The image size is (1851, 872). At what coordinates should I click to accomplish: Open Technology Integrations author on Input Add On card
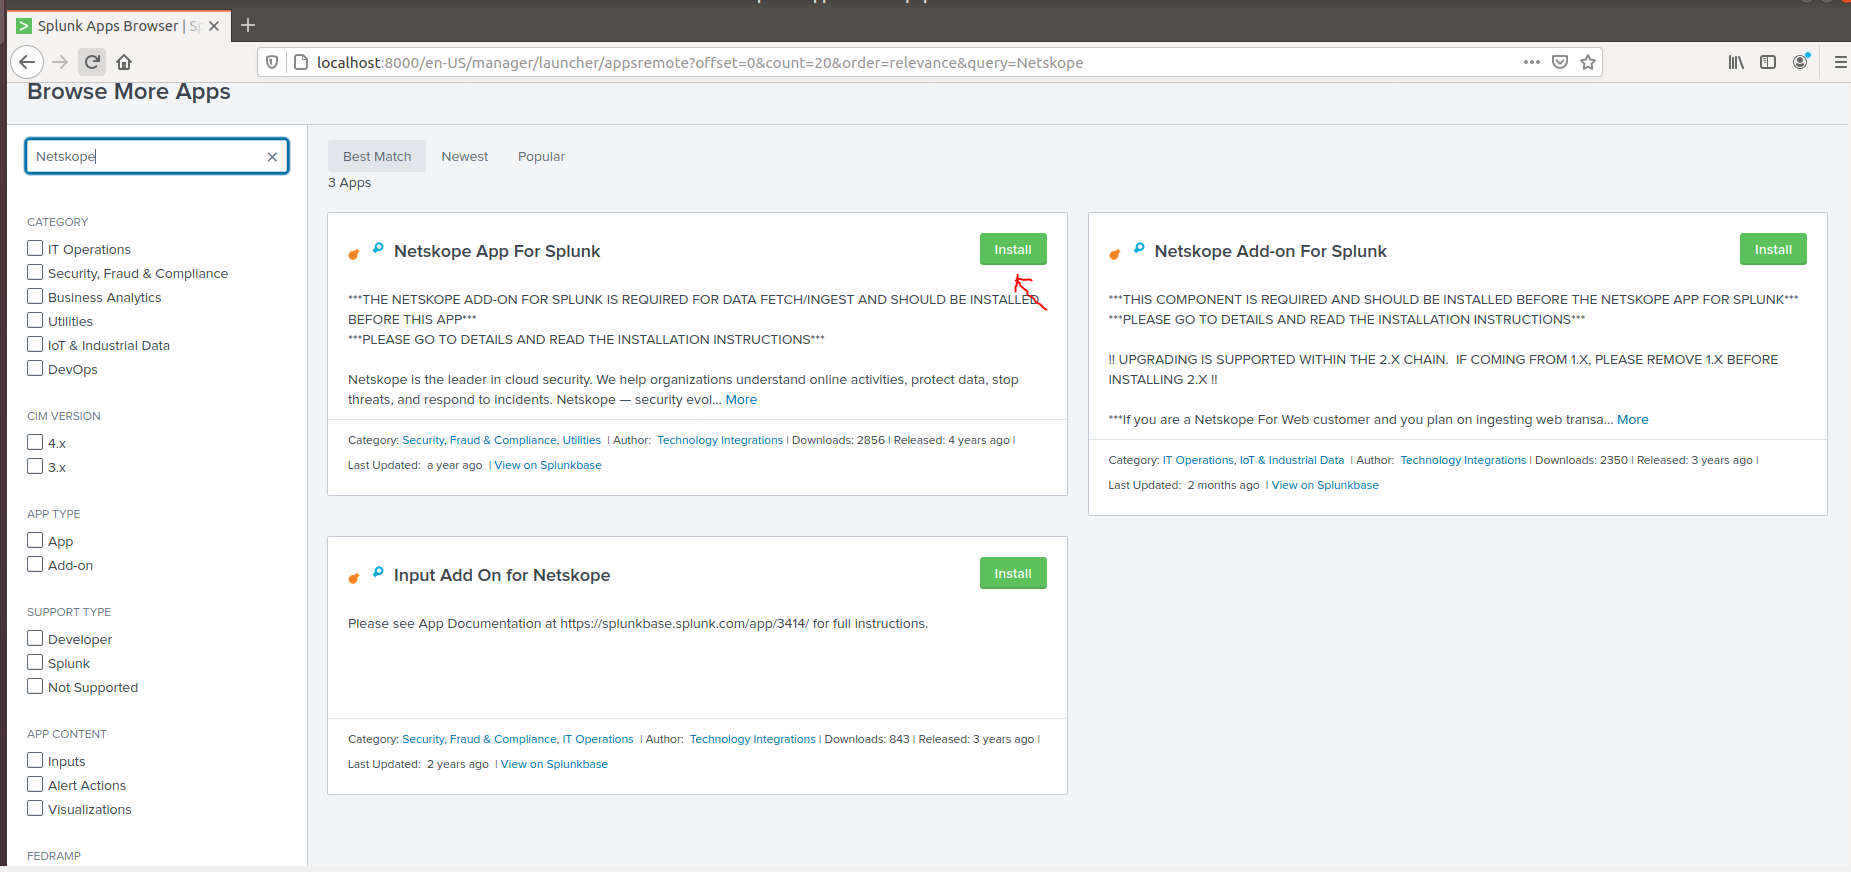tap(753, 739)
